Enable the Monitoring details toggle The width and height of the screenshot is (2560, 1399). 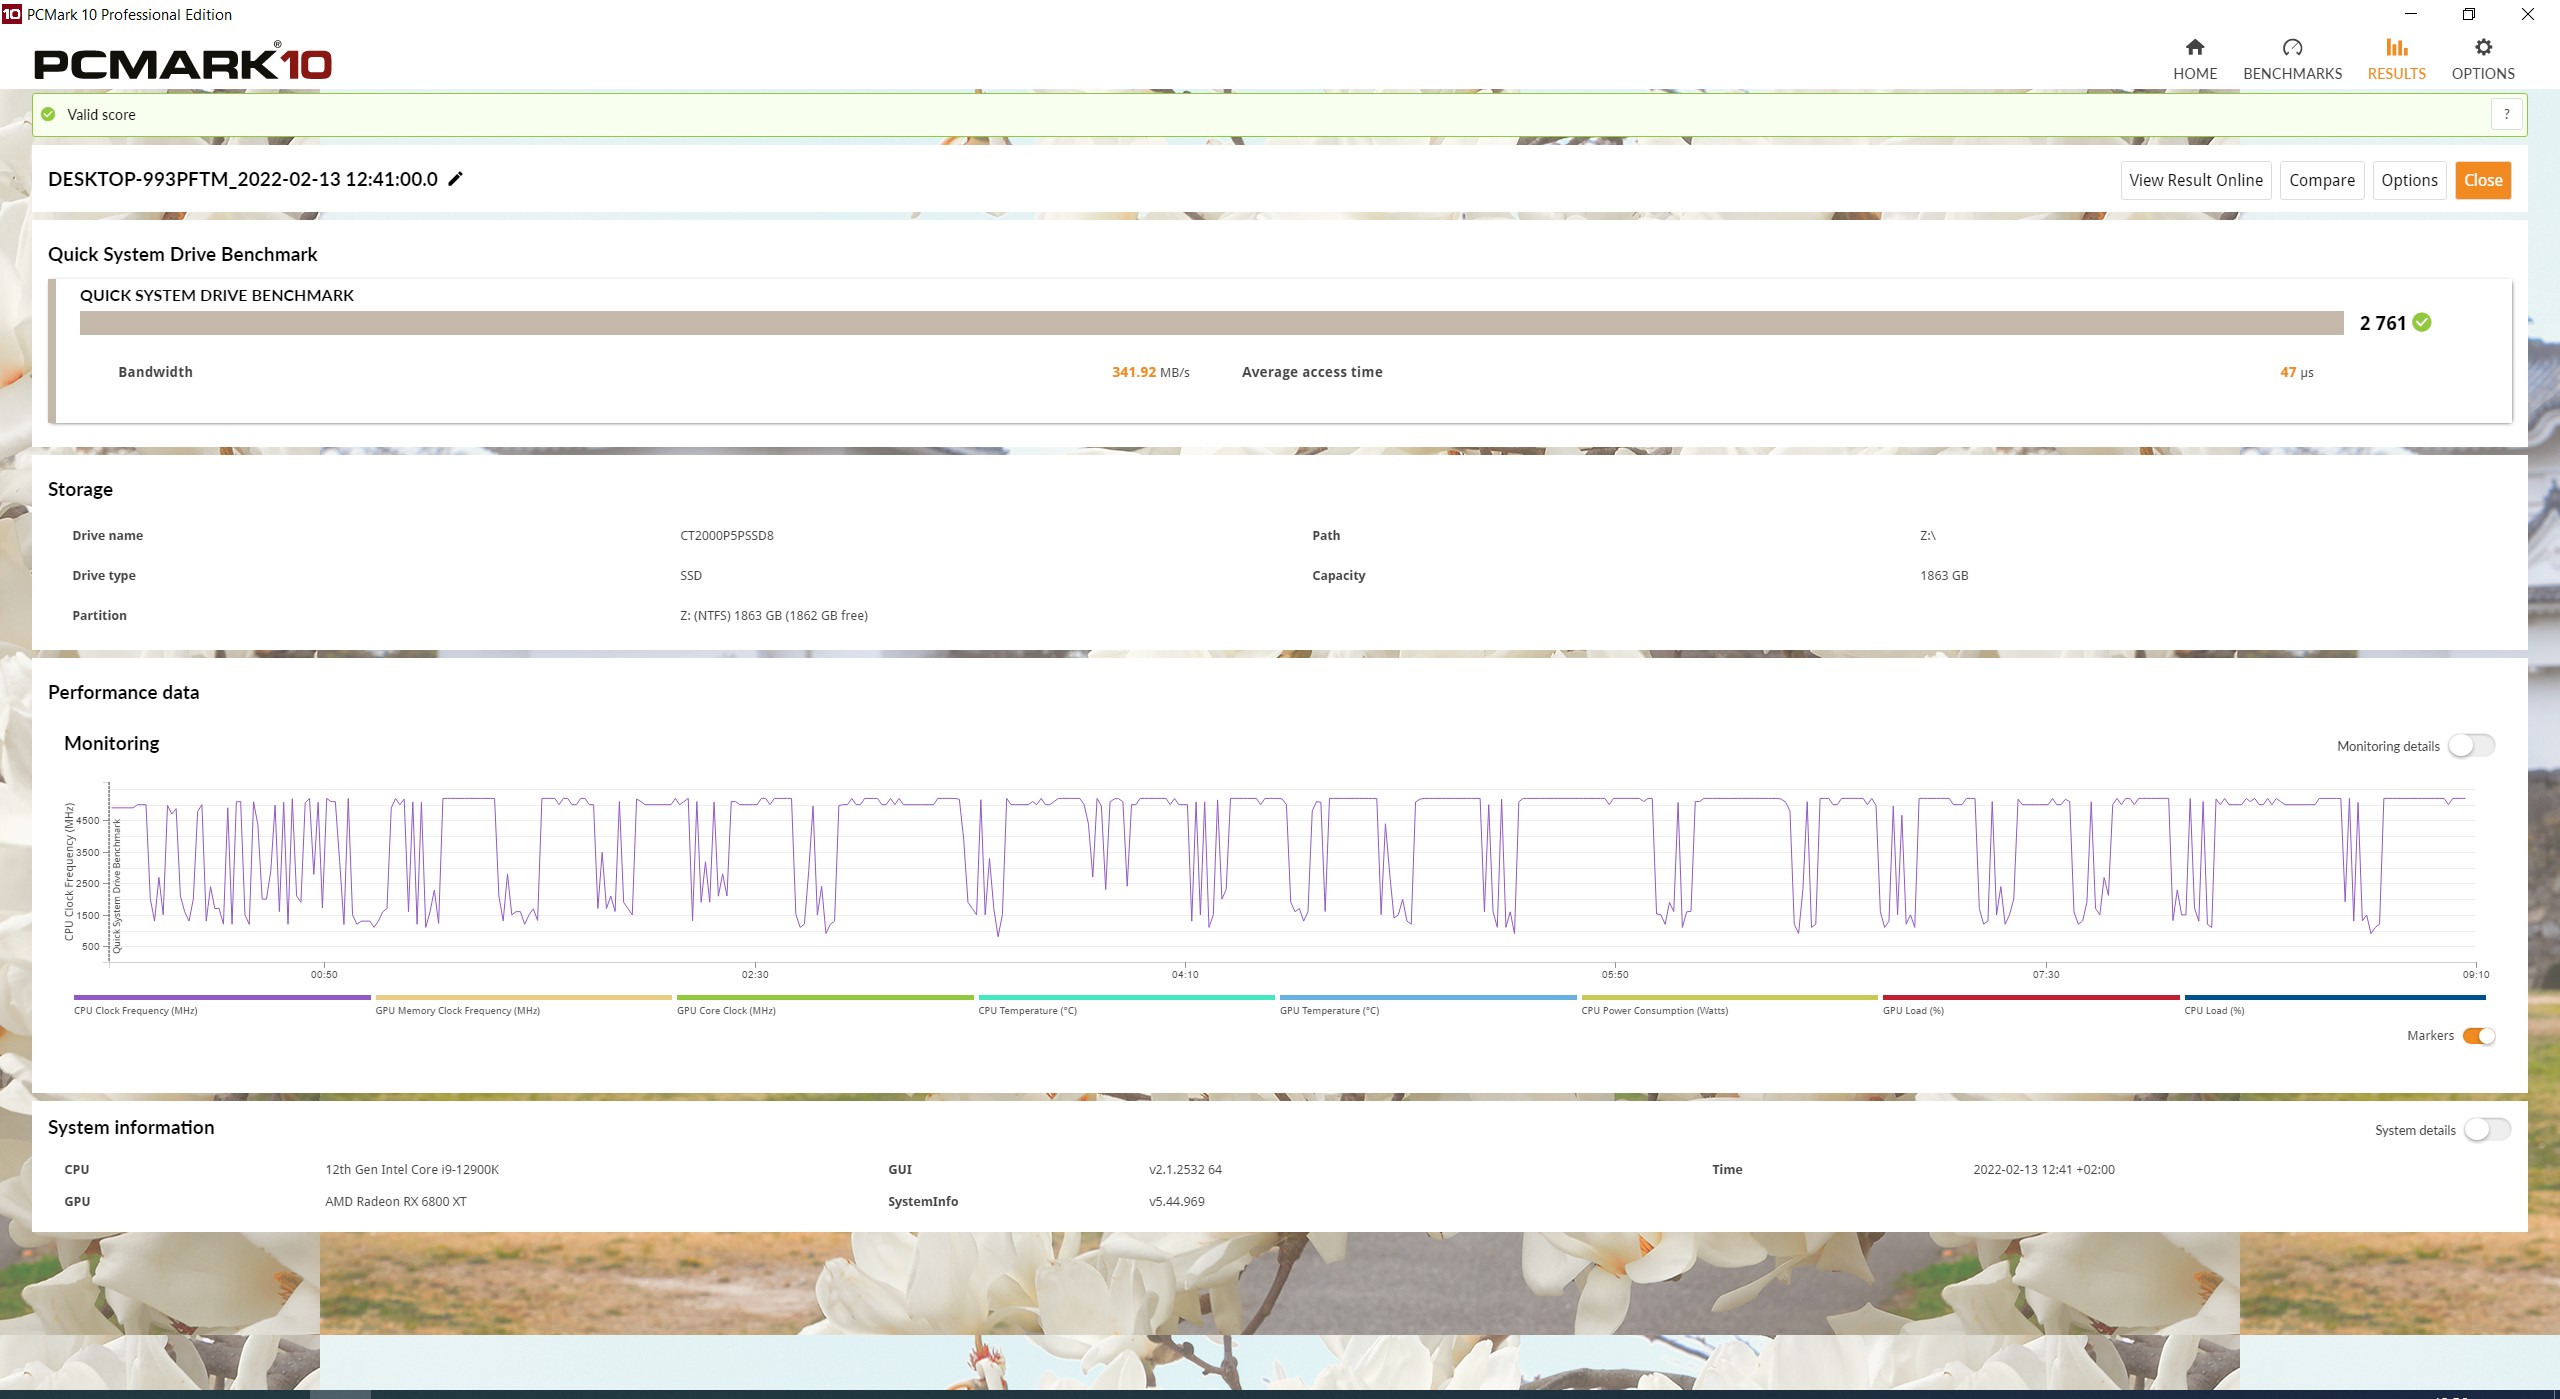coord(2471,746)
